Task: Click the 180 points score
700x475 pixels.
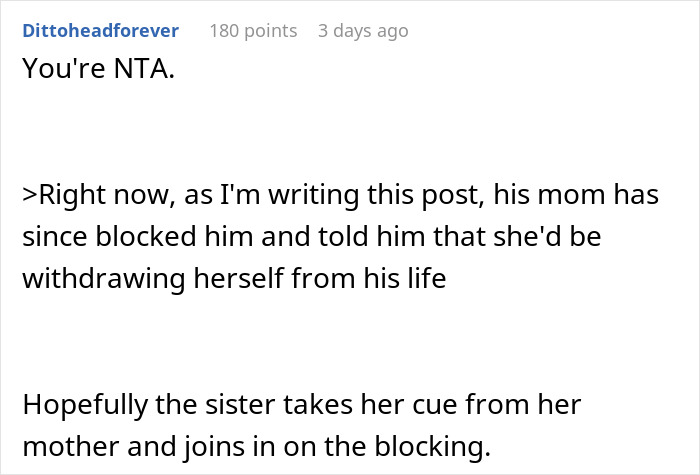Action: point(253,31)
